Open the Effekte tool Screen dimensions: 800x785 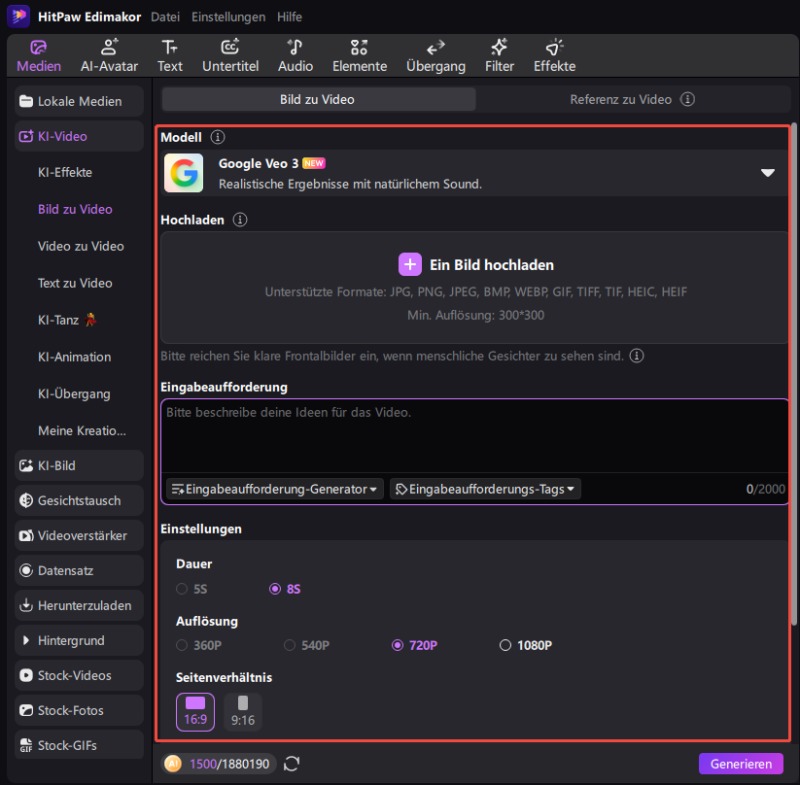[555, 56]
